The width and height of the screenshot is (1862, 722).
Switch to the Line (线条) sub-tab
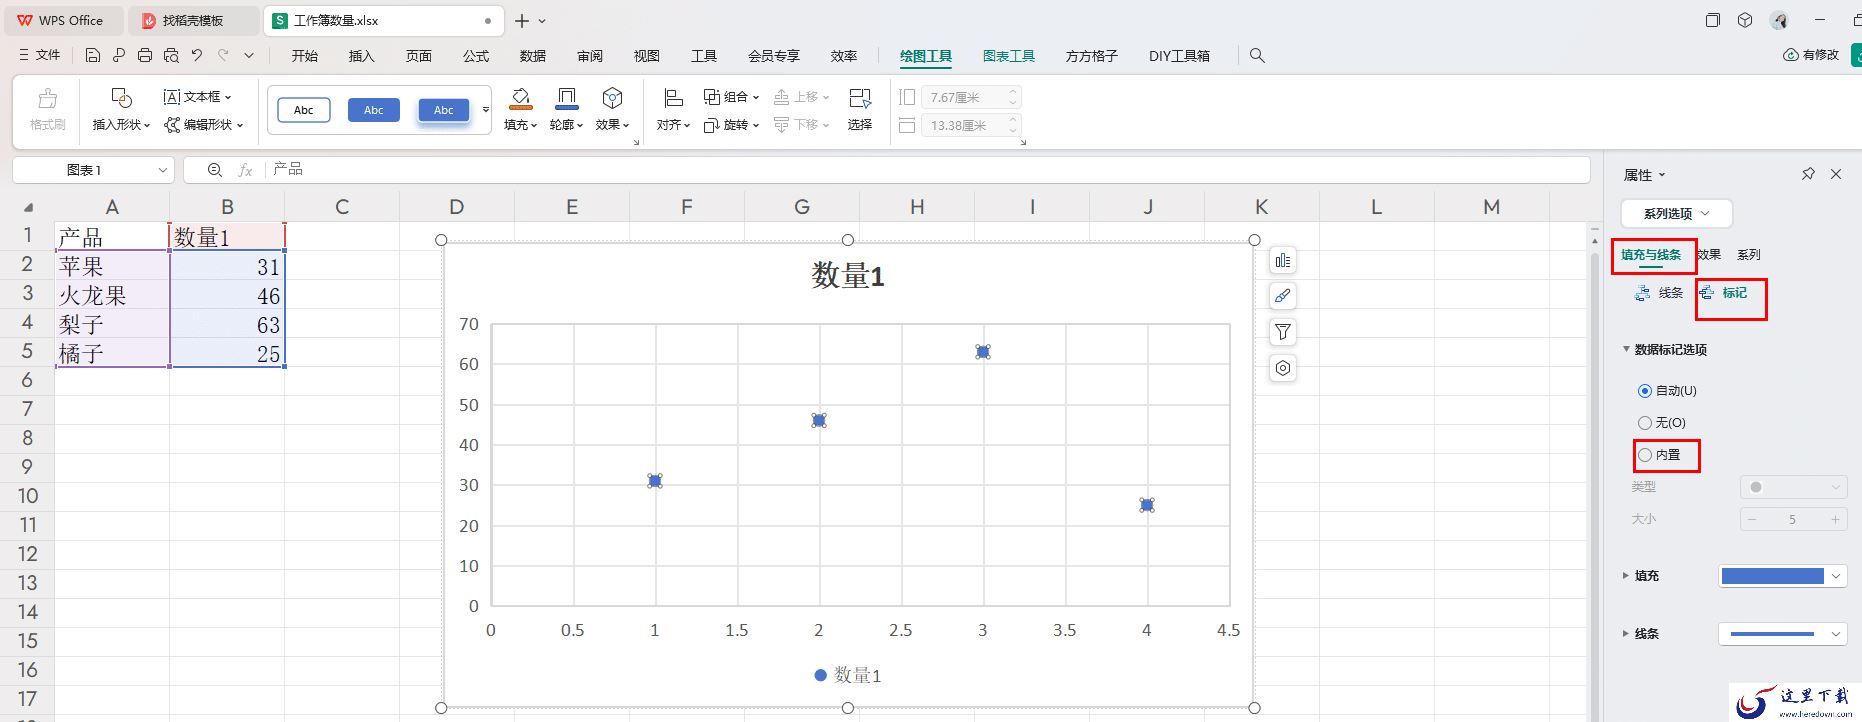(x=1659, y=293)
